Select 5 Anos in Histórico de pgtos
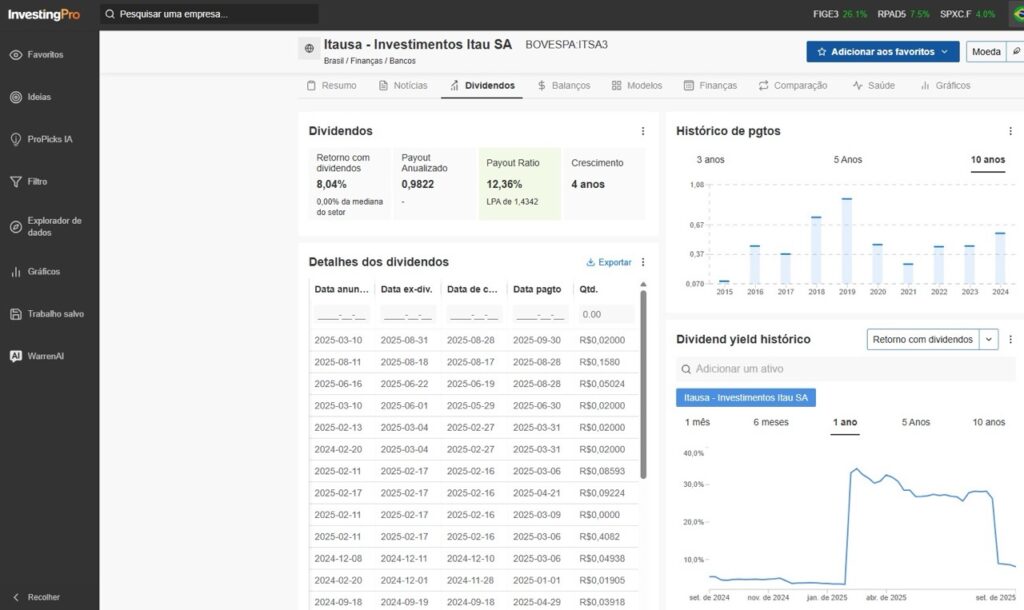 click(x=848, y=160)
